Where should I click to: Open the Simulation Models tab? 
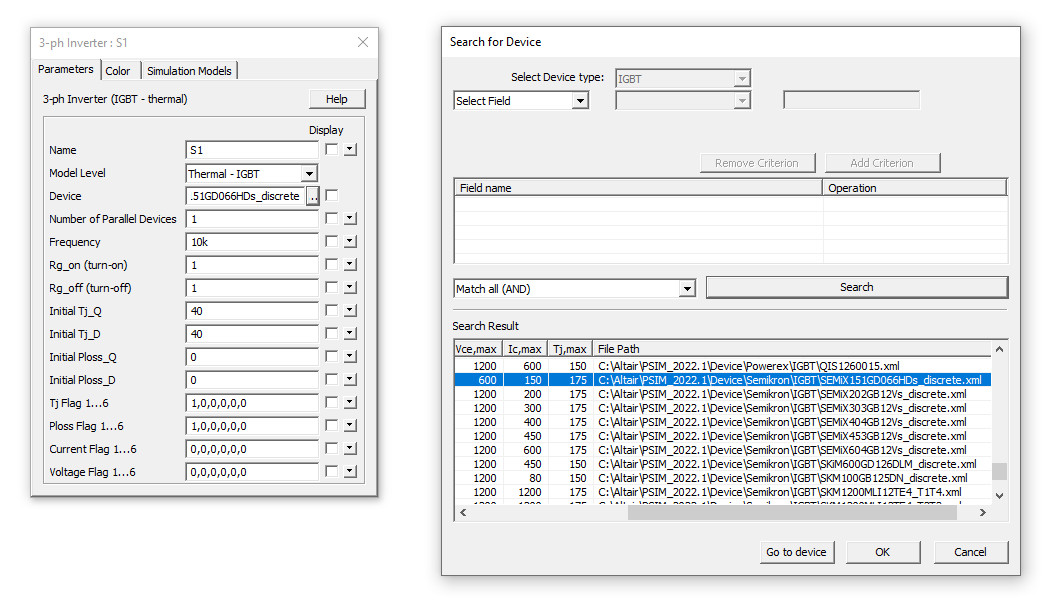tap(189, 71)
